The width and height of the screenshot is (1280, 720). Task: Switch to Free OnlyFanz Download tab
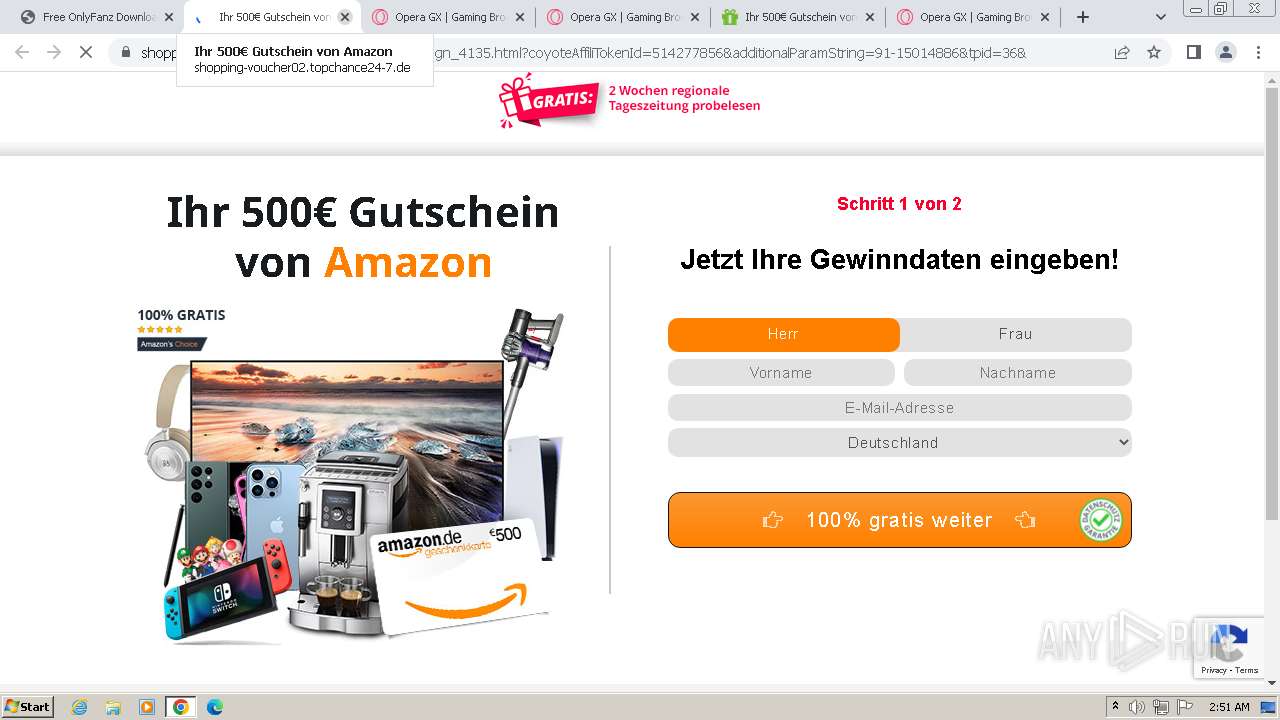click(x=97, y=17)
